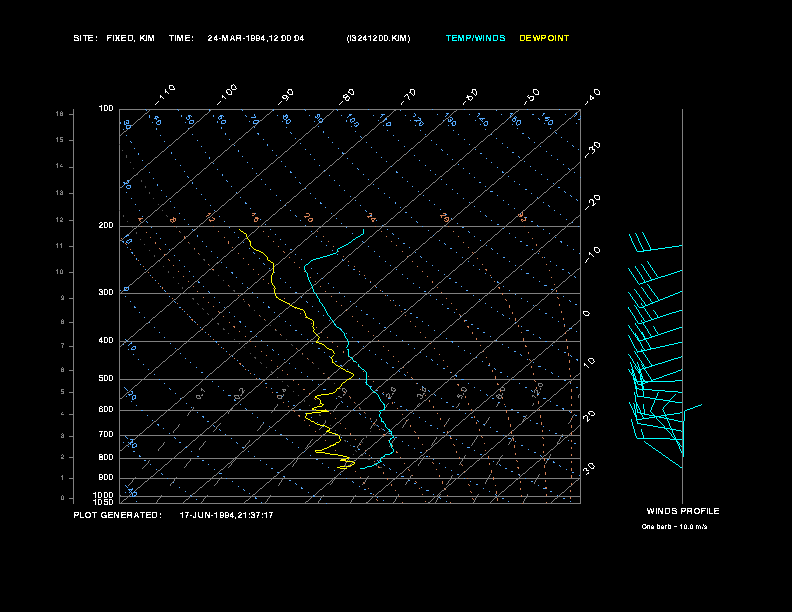792x612 pixels.
Task: Click the 400 pressure level label
Action: click(x=106, y=340)
